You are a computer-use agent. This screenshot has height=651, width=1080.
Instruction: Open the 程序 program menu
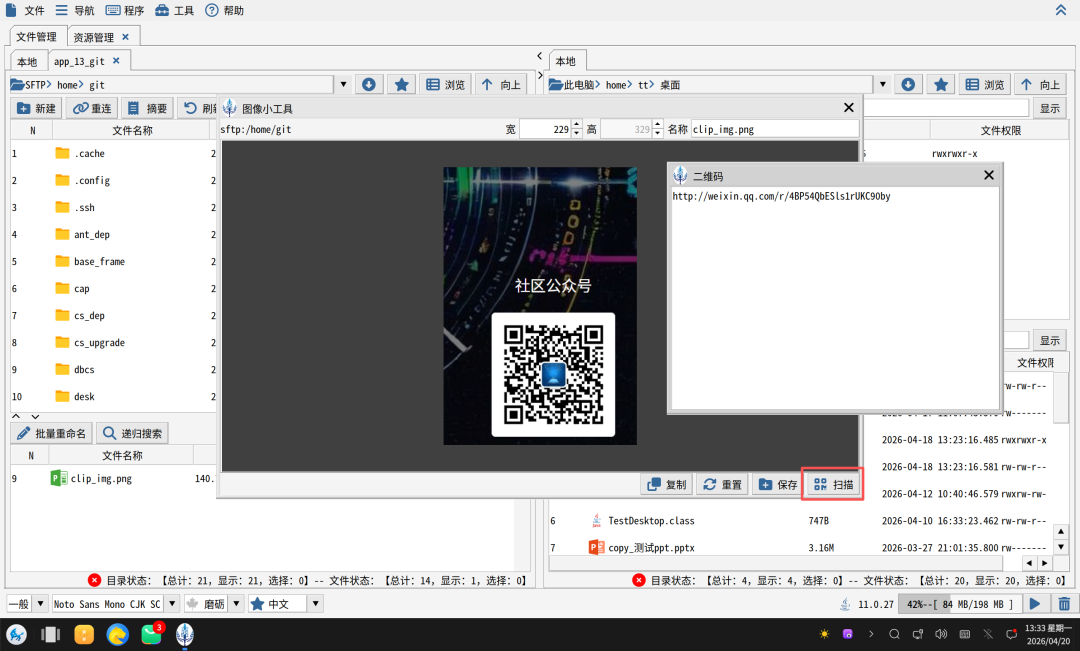click(x=125, y=10)
